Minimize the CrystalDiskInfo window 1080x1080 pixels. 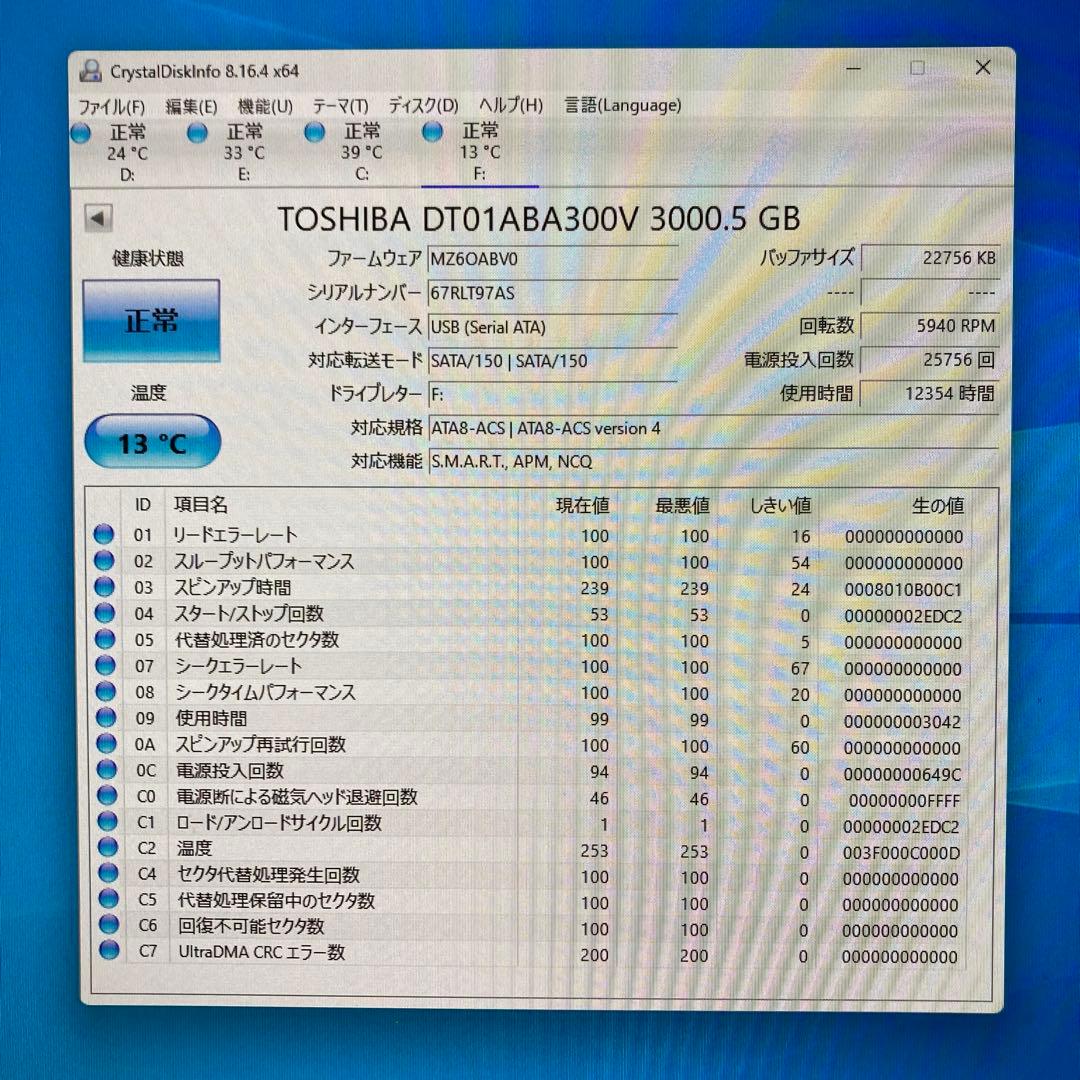coord(853,69)
